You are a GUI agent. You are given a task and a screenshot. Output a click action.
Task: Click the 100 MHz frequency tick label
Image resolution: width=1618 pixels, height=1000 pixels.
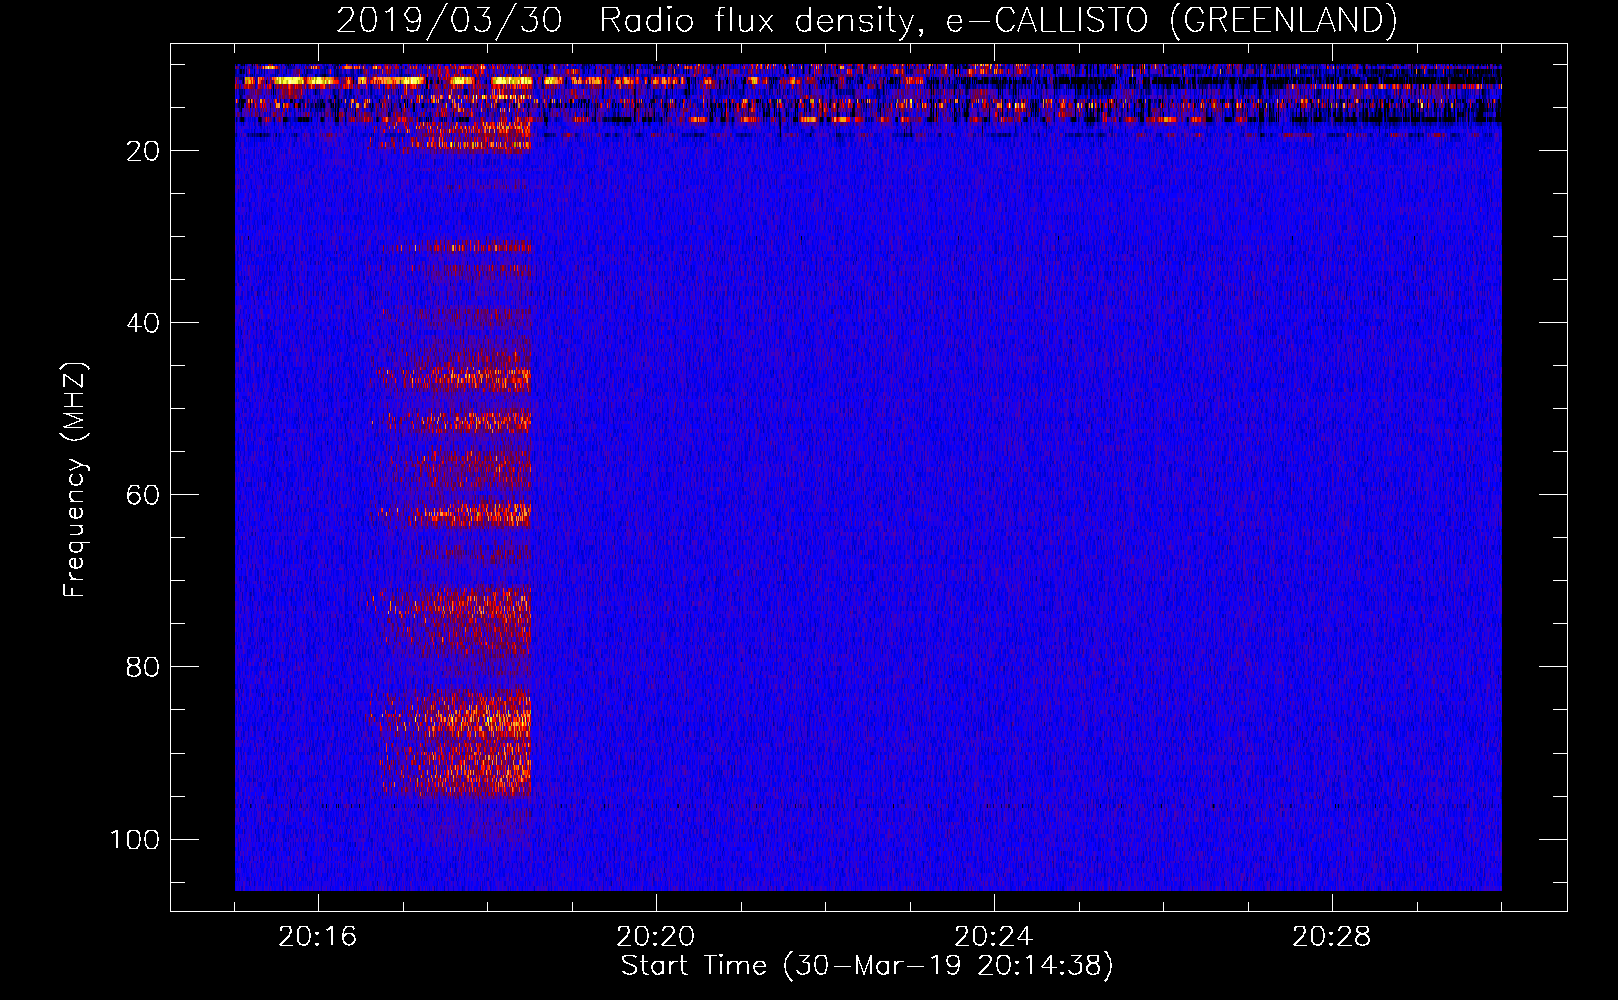tap(135, 839)
